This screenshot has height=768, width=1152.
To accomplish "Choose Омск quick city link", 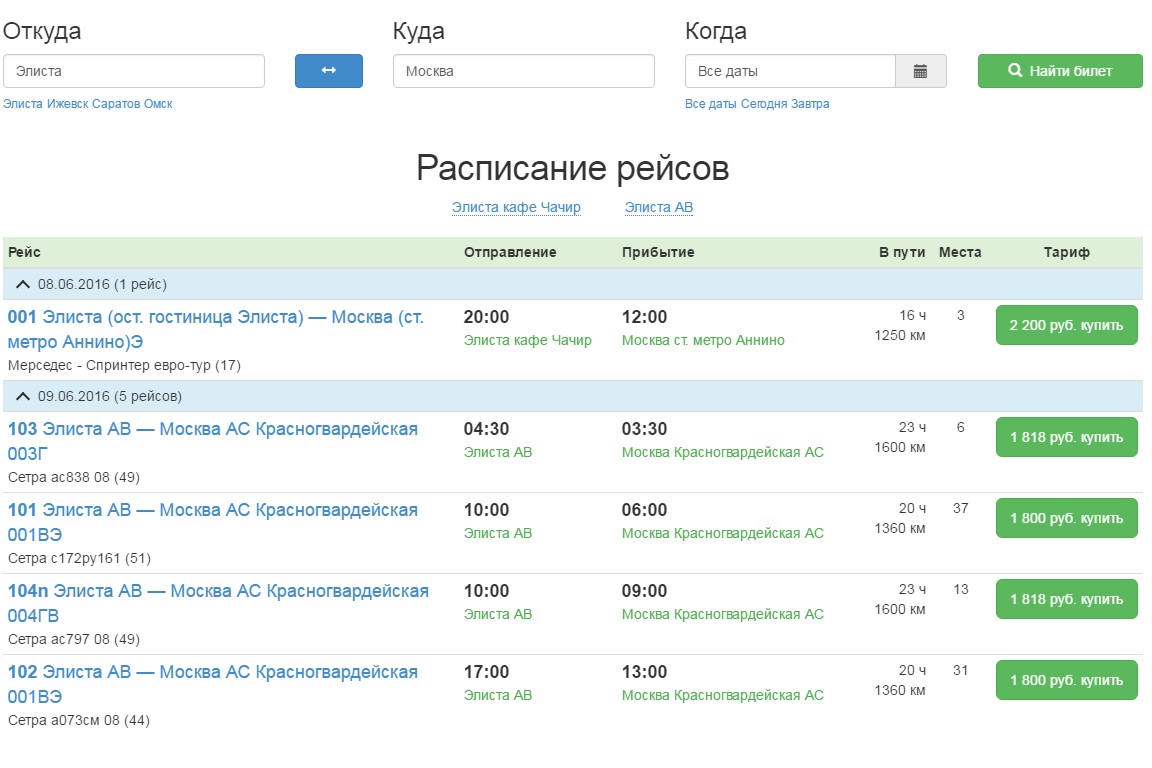I will coord(158,104).
